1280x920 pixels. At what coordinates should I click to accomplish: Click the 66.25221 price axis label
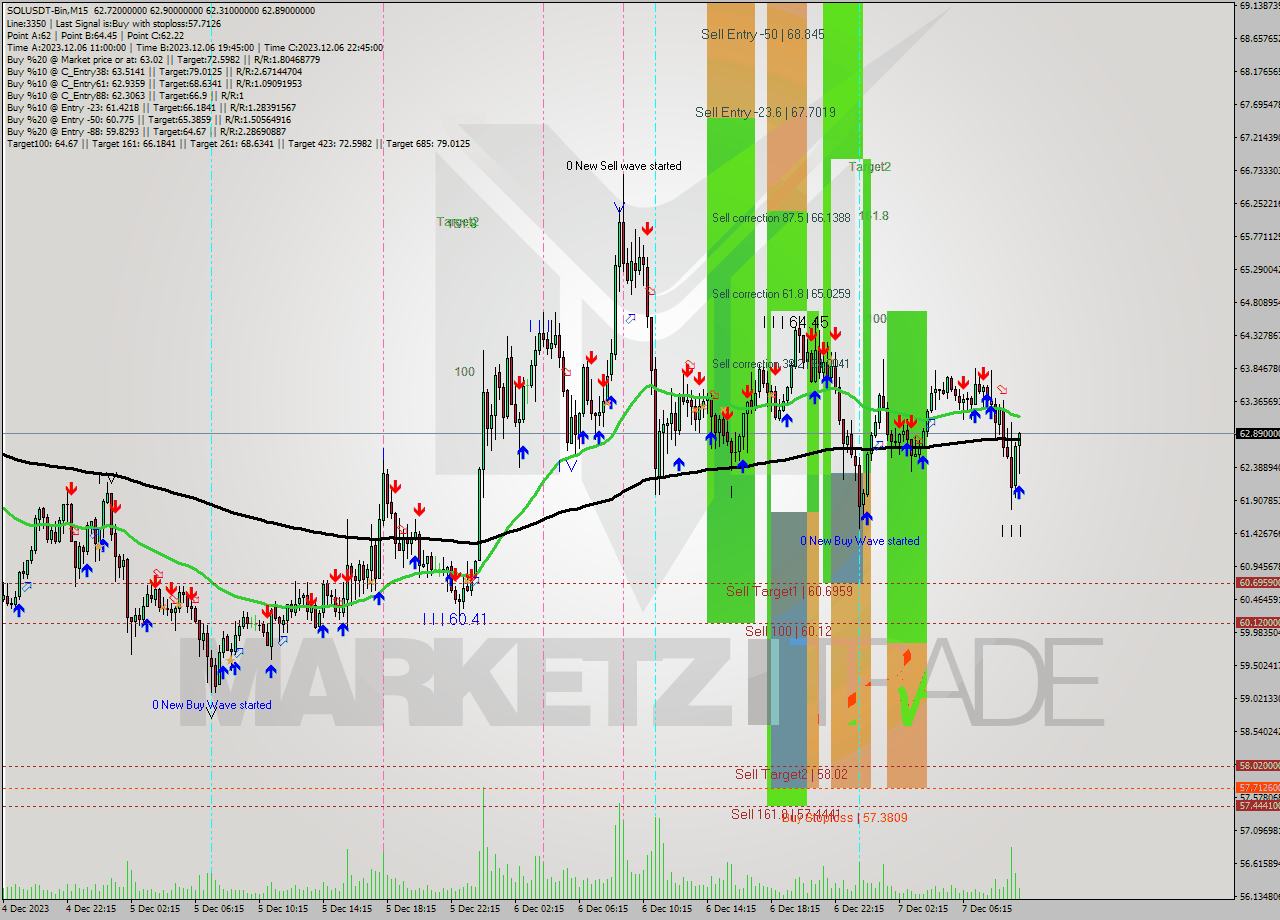[1259, 203]
